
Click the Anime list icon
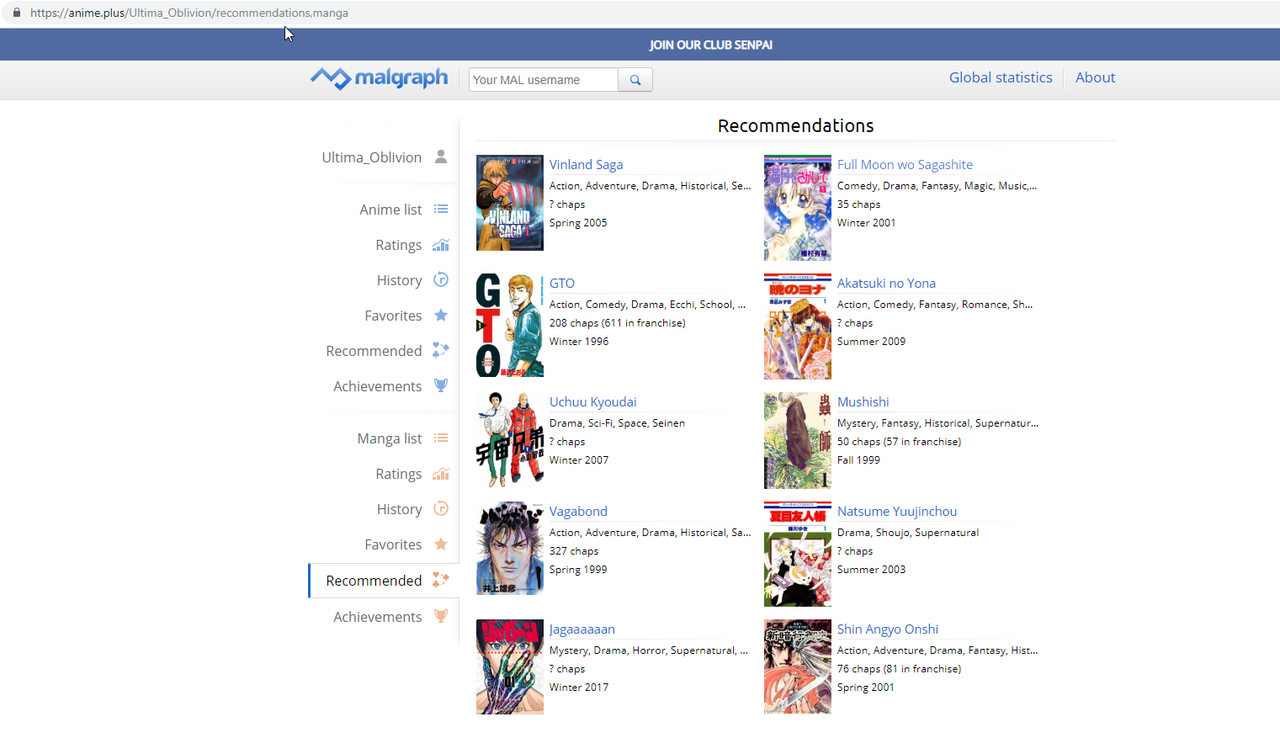click(x=441, y=210)
